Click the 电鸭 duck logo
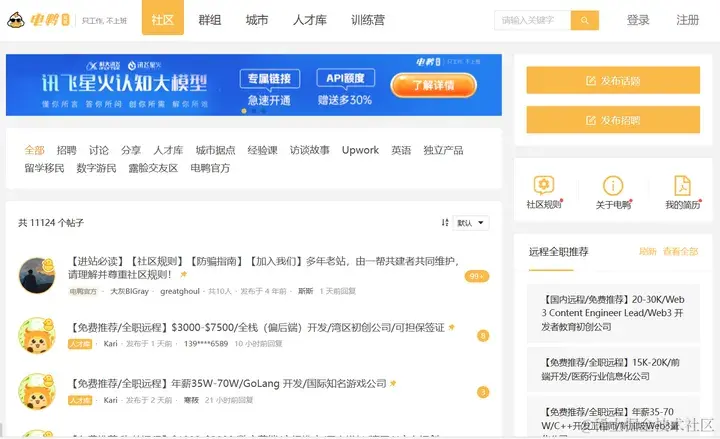Viewport: 720px width, 439px height. [38, 20]
